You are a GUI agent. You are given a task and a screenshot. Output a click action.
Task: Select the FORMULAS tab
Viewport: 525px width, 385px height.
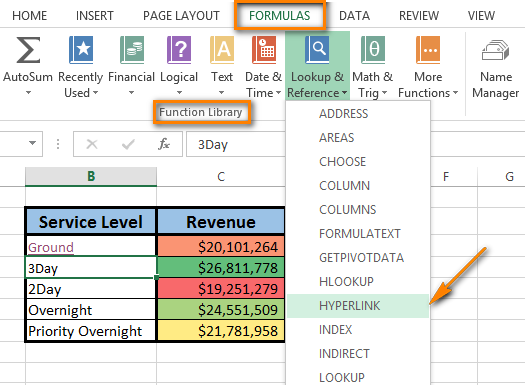(x=280, y=16)
